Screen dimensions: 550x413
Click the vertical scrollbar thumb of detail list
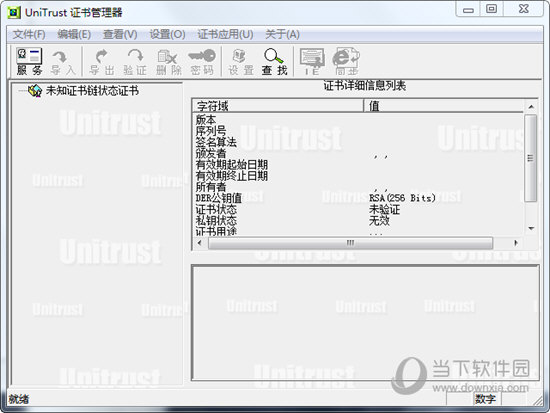pyautogui.click(x=531, y=158)
